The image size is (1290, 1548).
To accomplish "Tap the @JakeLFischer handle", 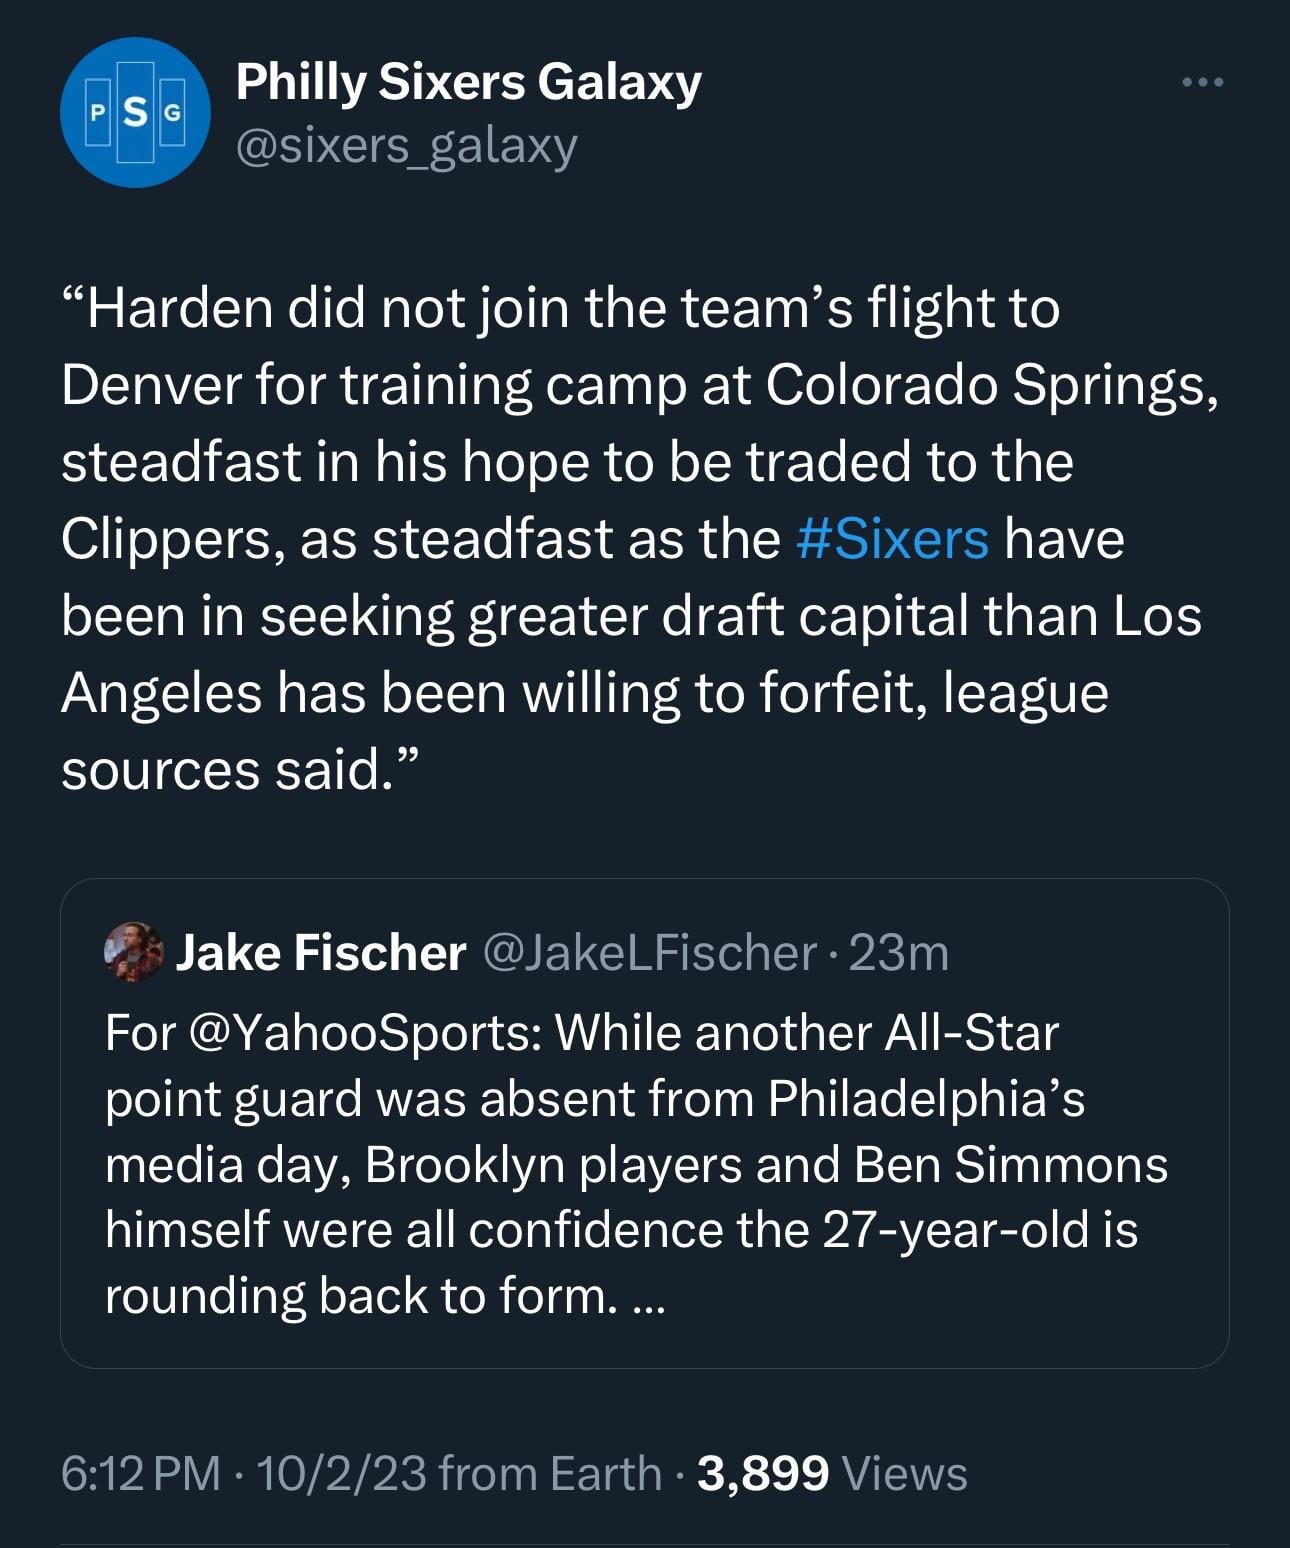I will (x=650, y=952).
